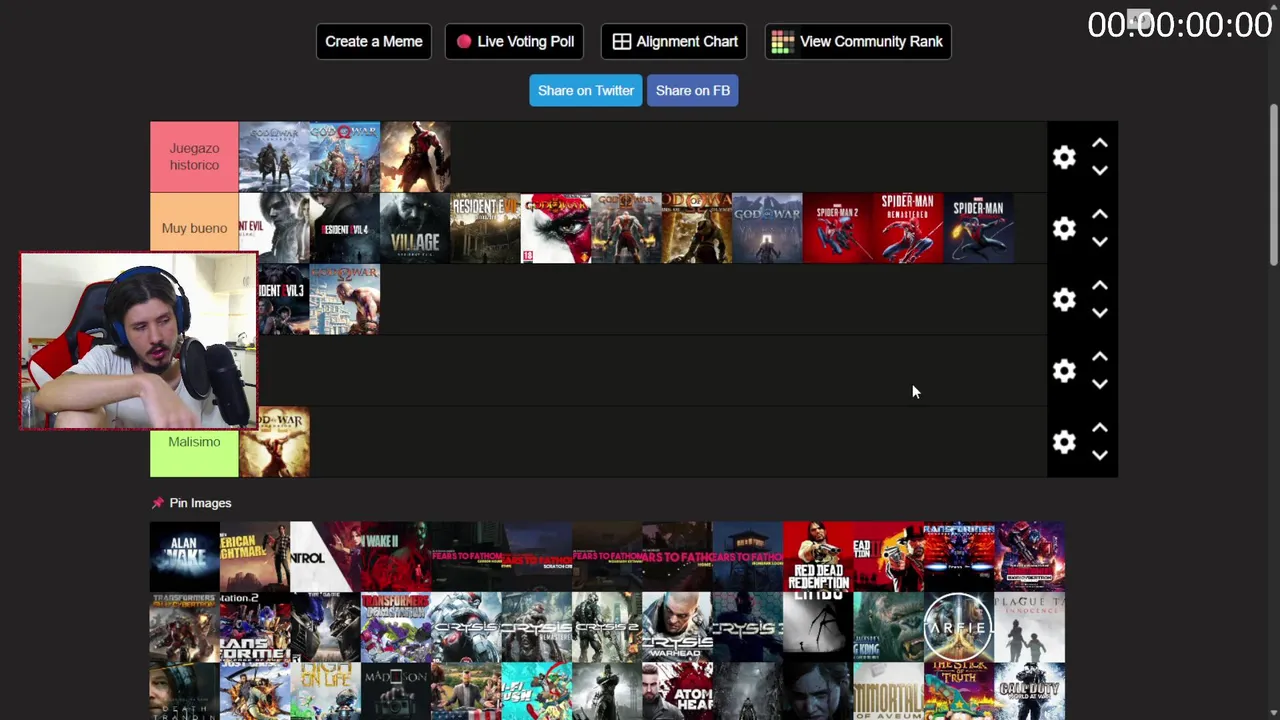Select God of War 2018 cover in top tier
The image size is (1280, 720).
[345, 157]
